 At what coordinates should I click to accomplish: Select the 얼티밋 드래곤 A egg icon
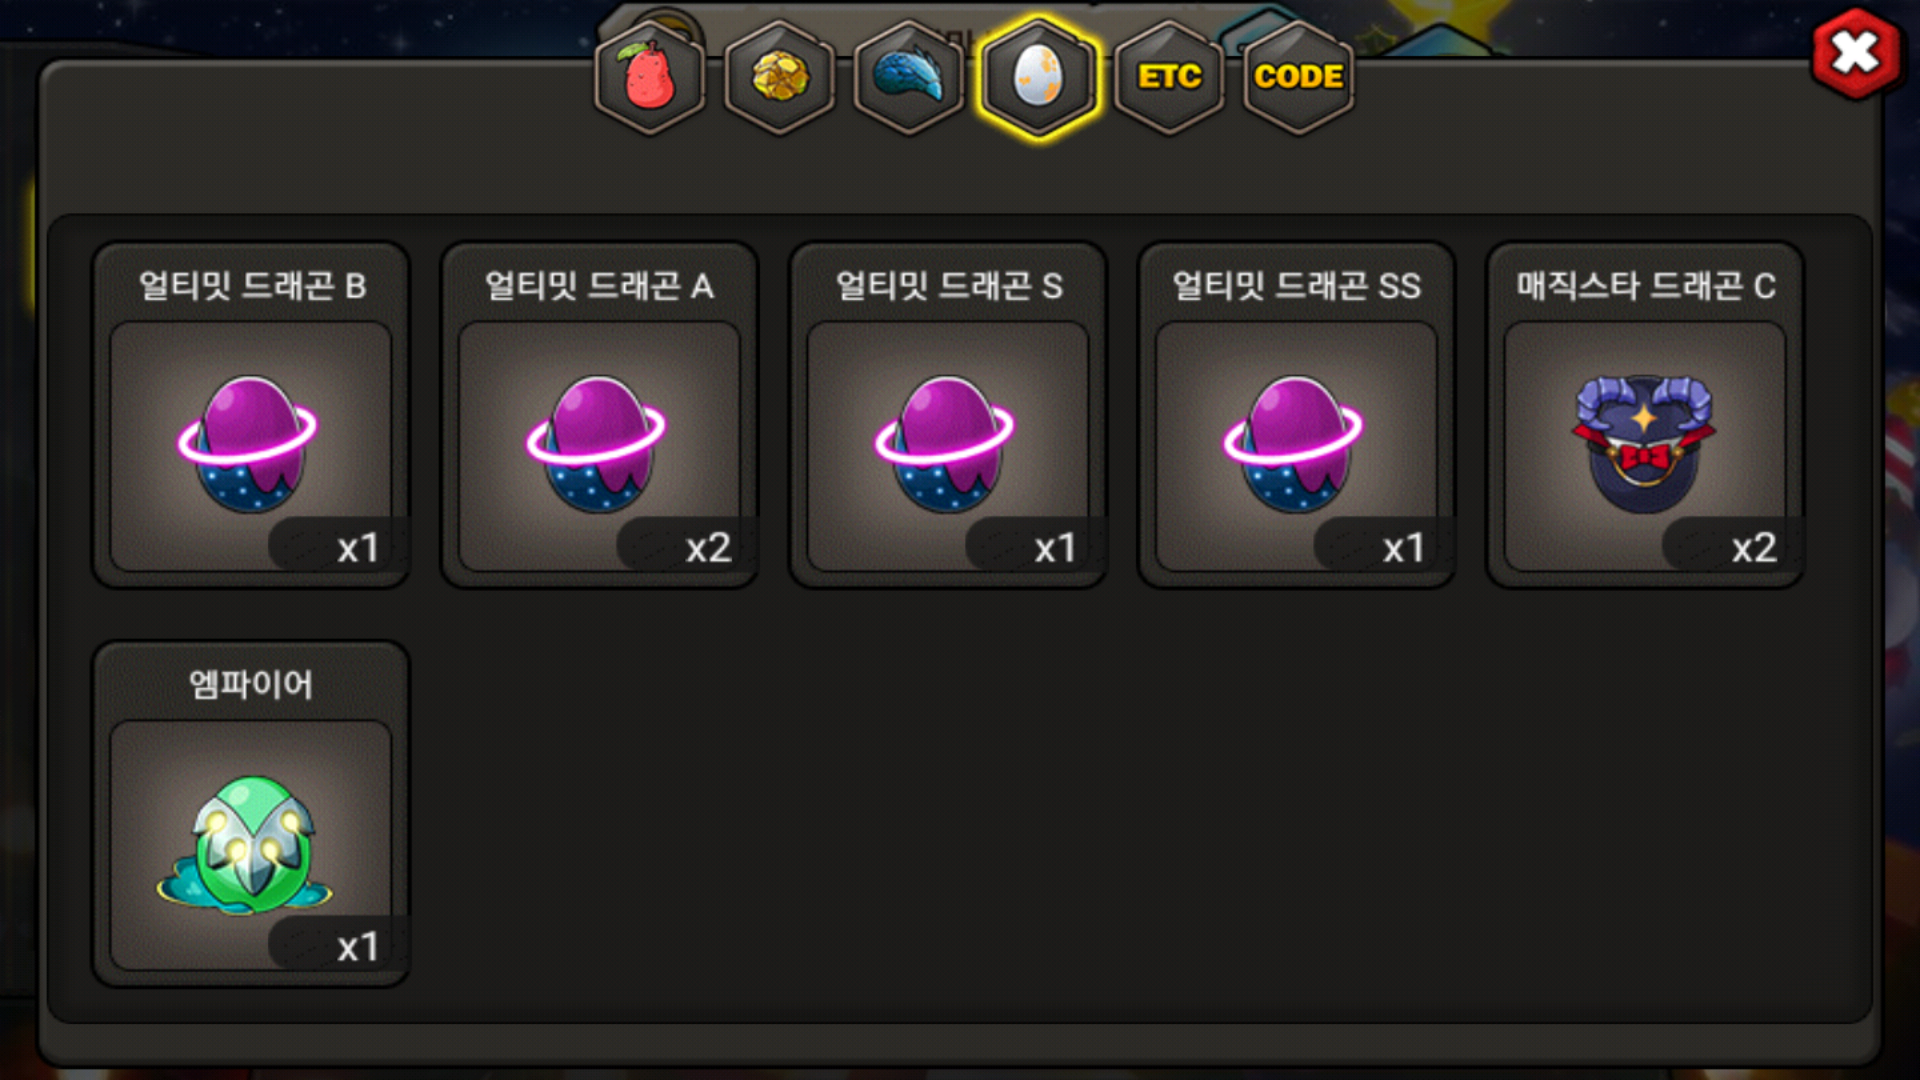(x=598, y=443)
